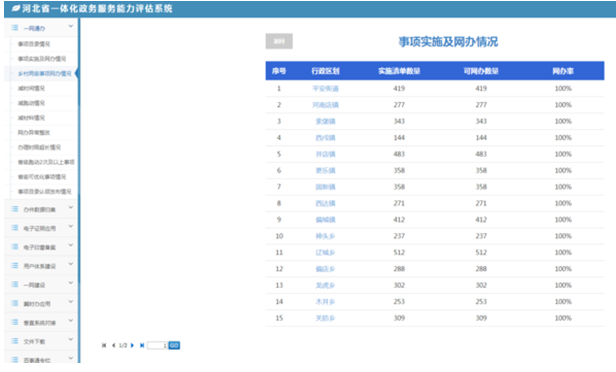The image size is (616, 372).
Task: Expand the 文件下载 section chevron
Action: 71,339
